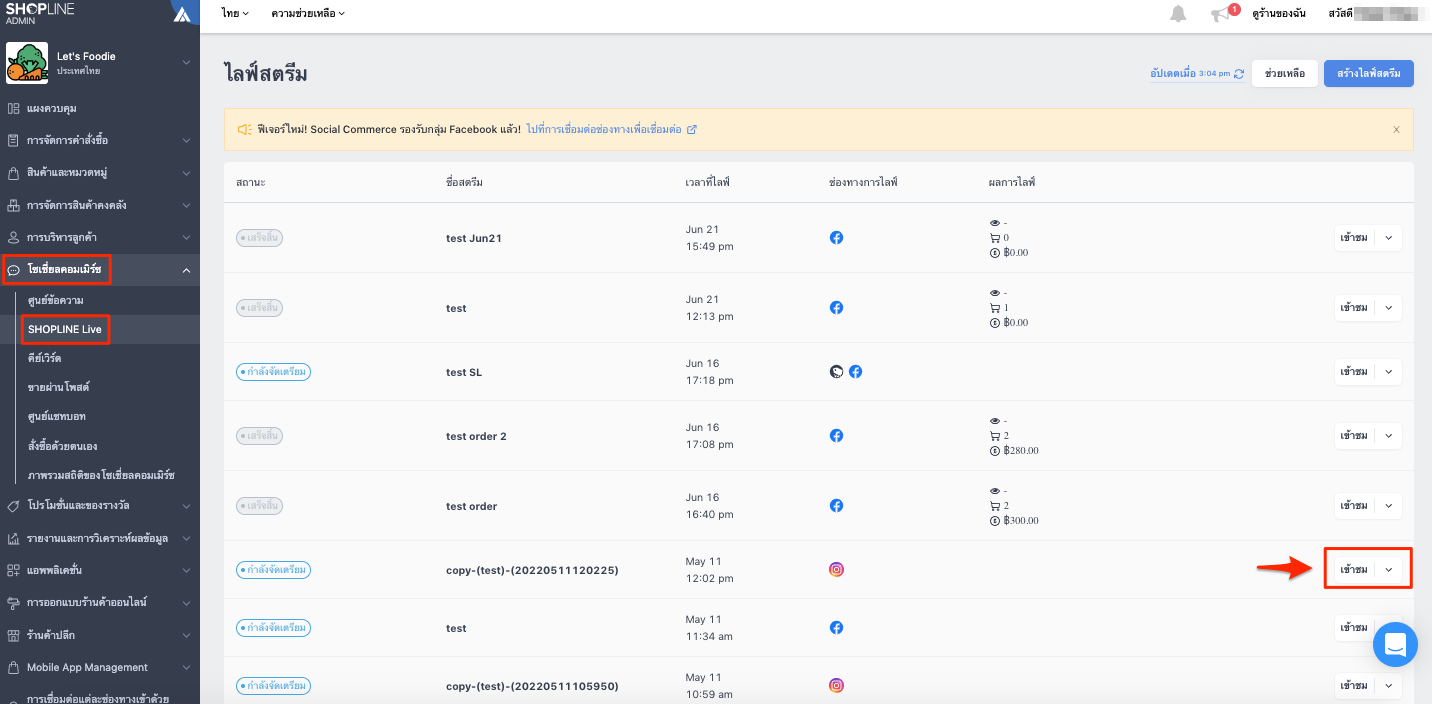Open external link icon in yellow banner

click(692, 130)
